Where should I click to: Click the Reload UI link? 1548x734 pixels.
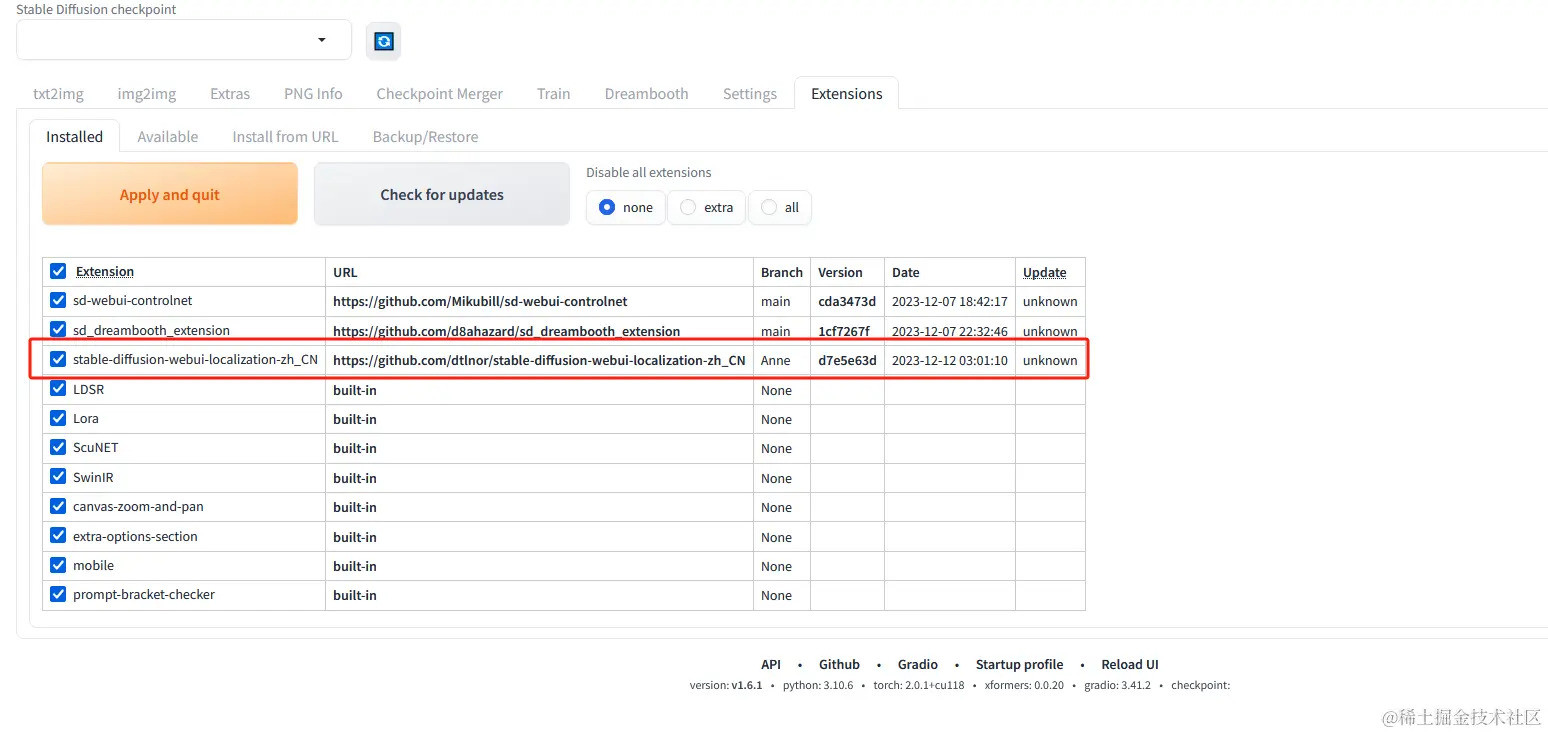[x=1130, y=664]
